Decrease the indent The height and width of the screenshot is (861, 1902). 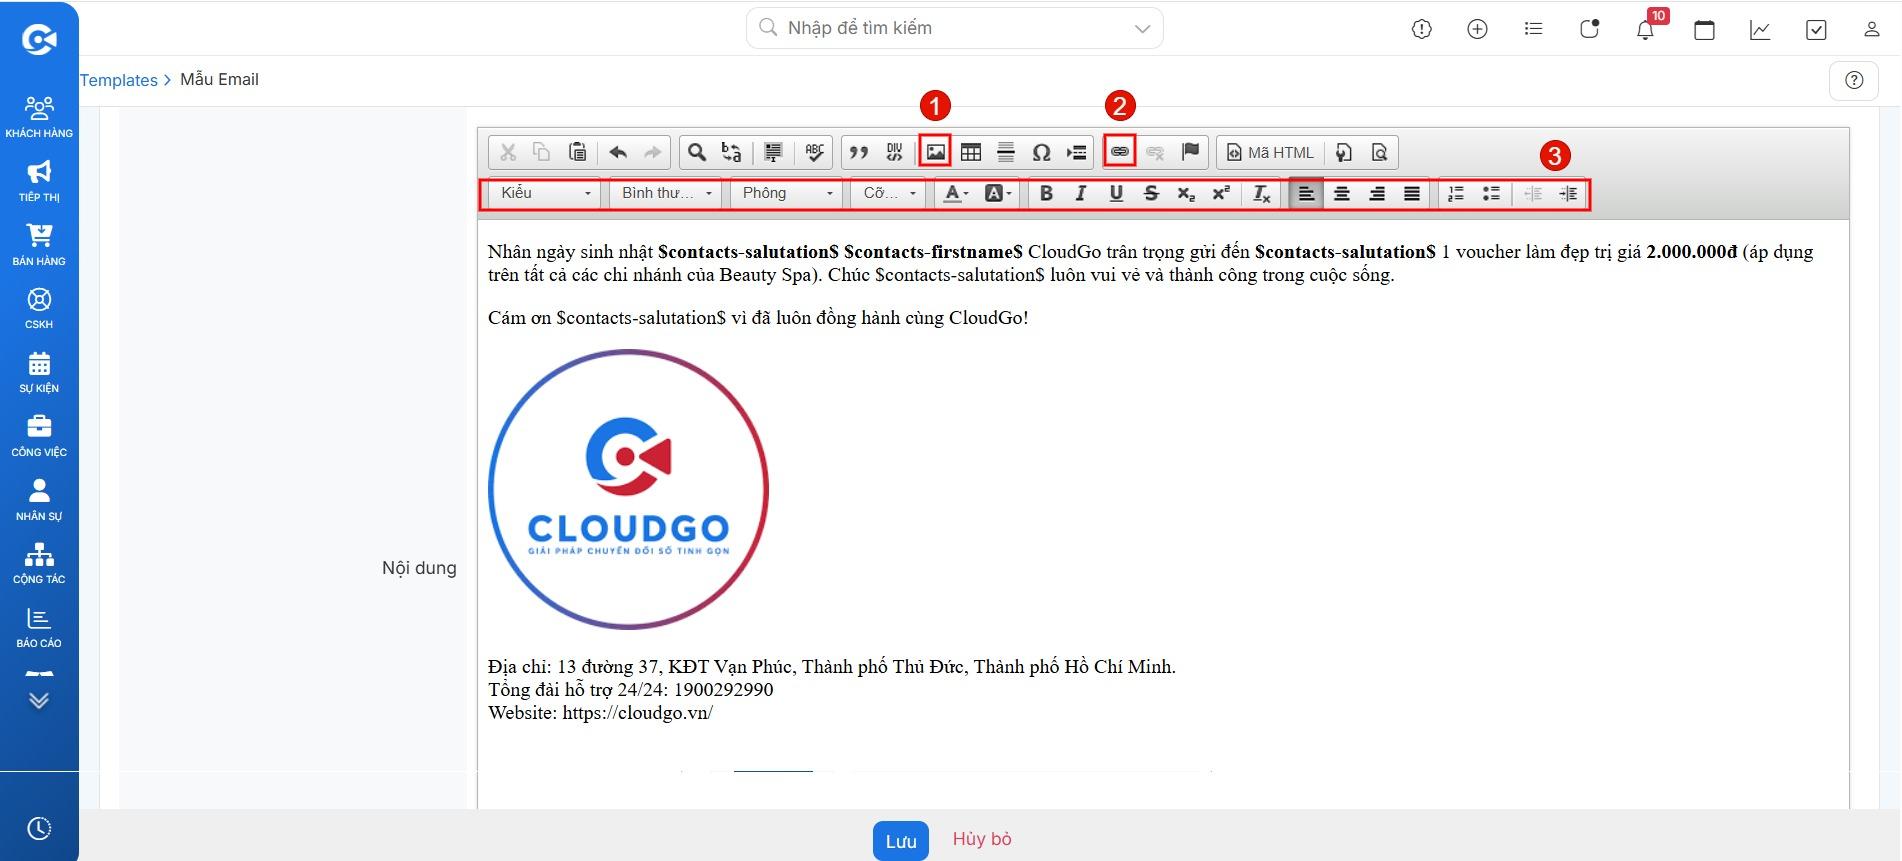(1533, 193)
